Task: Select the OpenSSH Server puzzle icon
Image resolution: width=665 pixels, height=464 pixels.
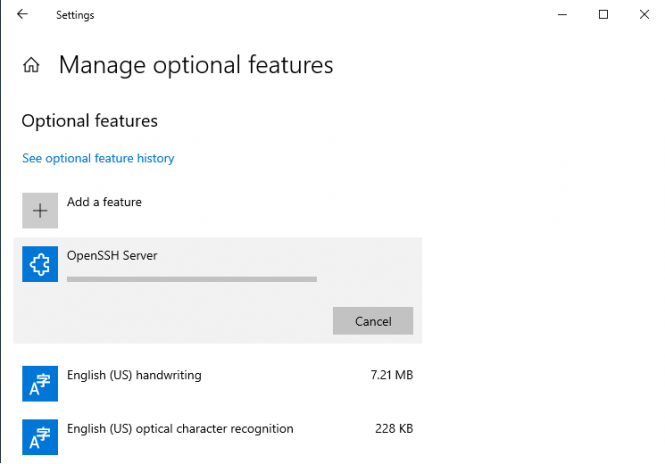Action: pyautogui.click(x=41, y=265)
